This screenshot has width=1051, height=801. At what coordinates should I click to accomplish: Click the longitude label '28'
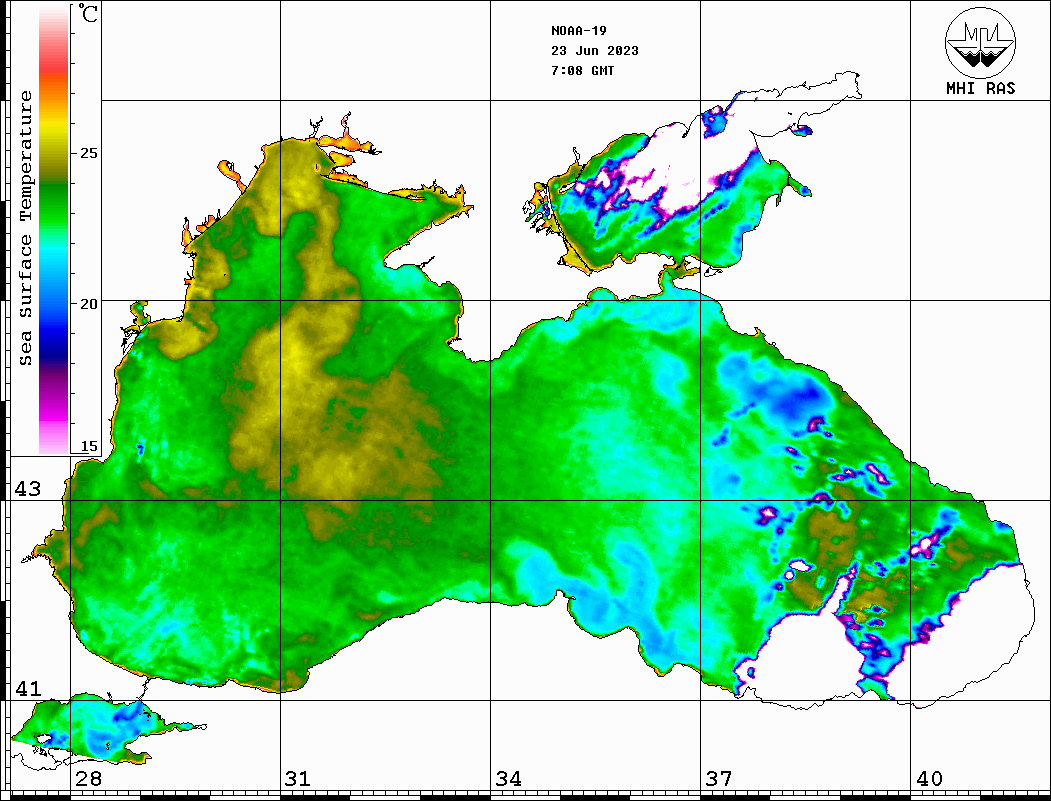[88, 779]
